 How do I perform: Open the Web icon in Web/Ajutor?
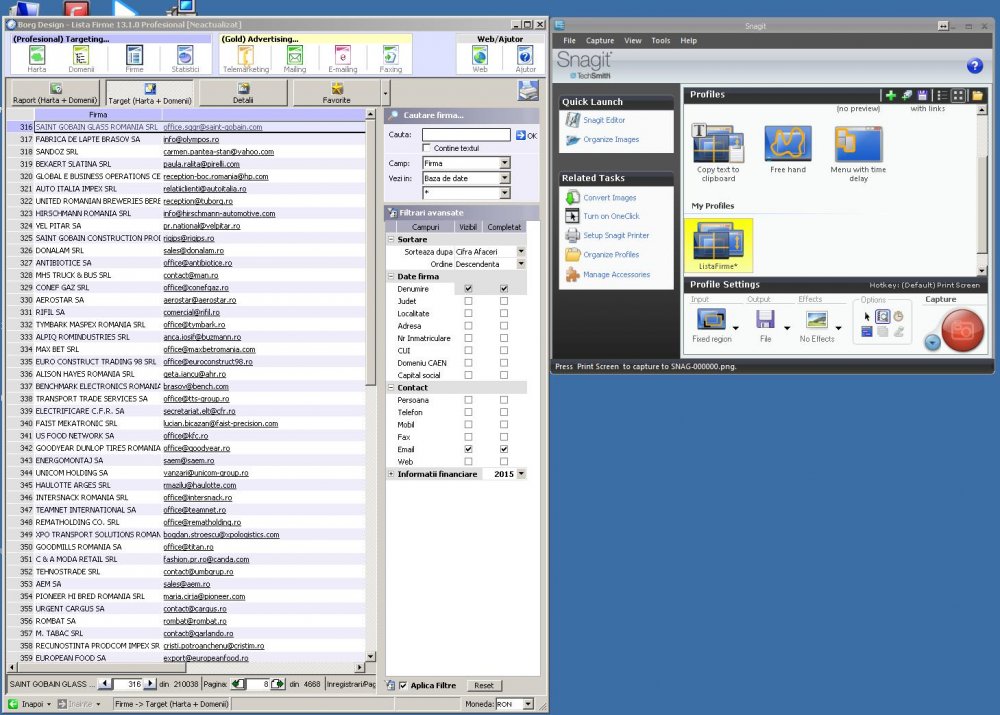coord(480,59)
